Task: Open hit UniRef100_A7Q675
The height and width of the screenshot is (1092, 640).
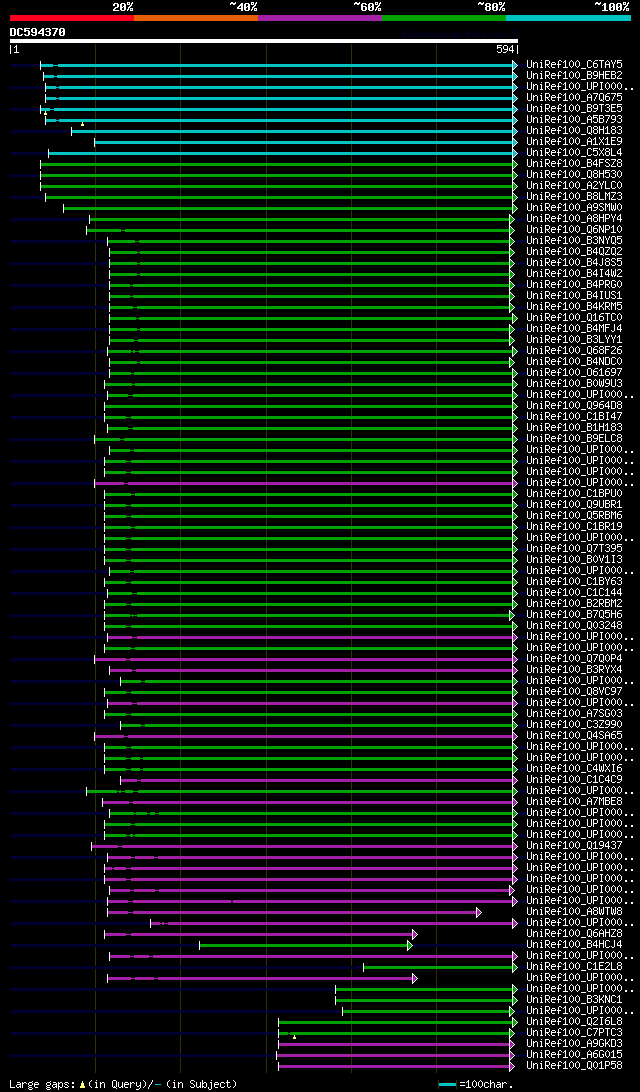Action: 575,98
